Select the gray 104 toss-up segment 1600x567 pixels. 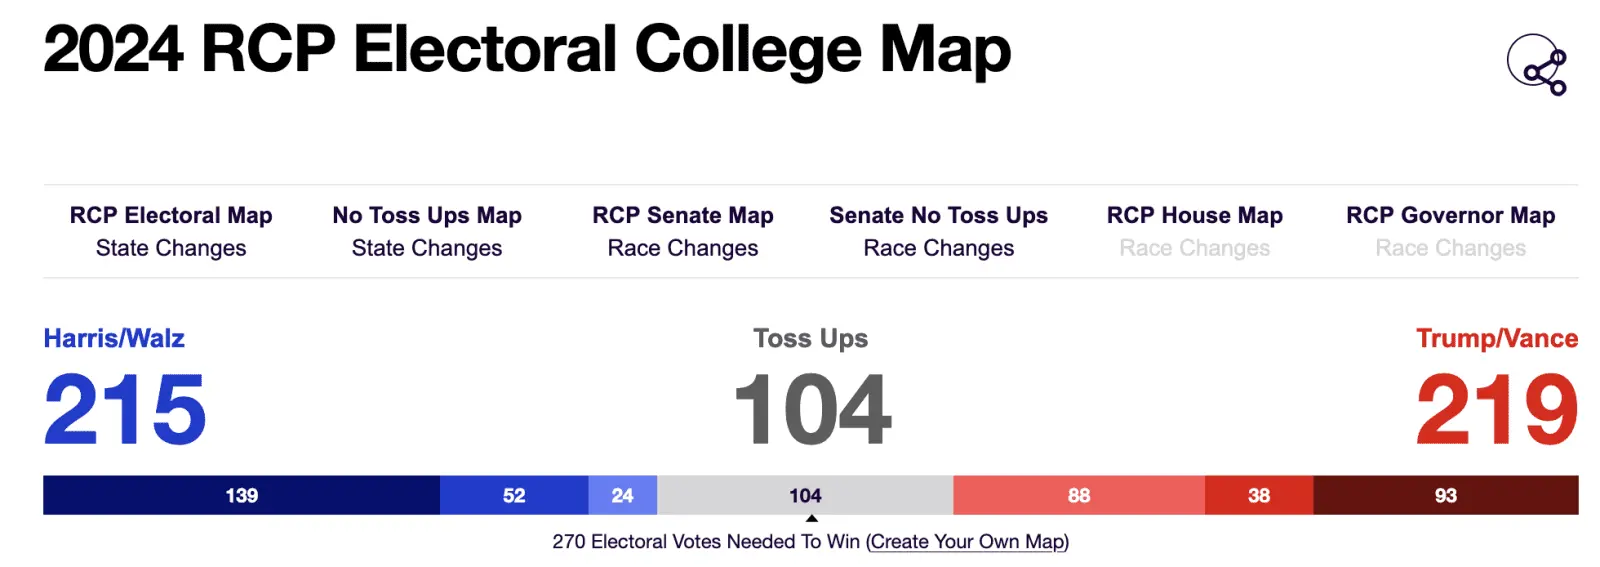pos(805,495)
